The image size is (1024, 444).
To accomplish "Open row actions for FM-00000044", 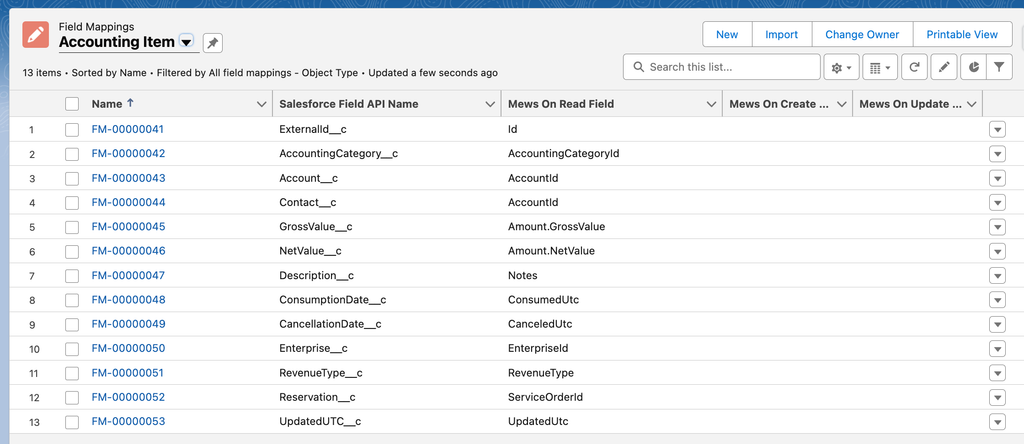I will (x=997, y=202).
